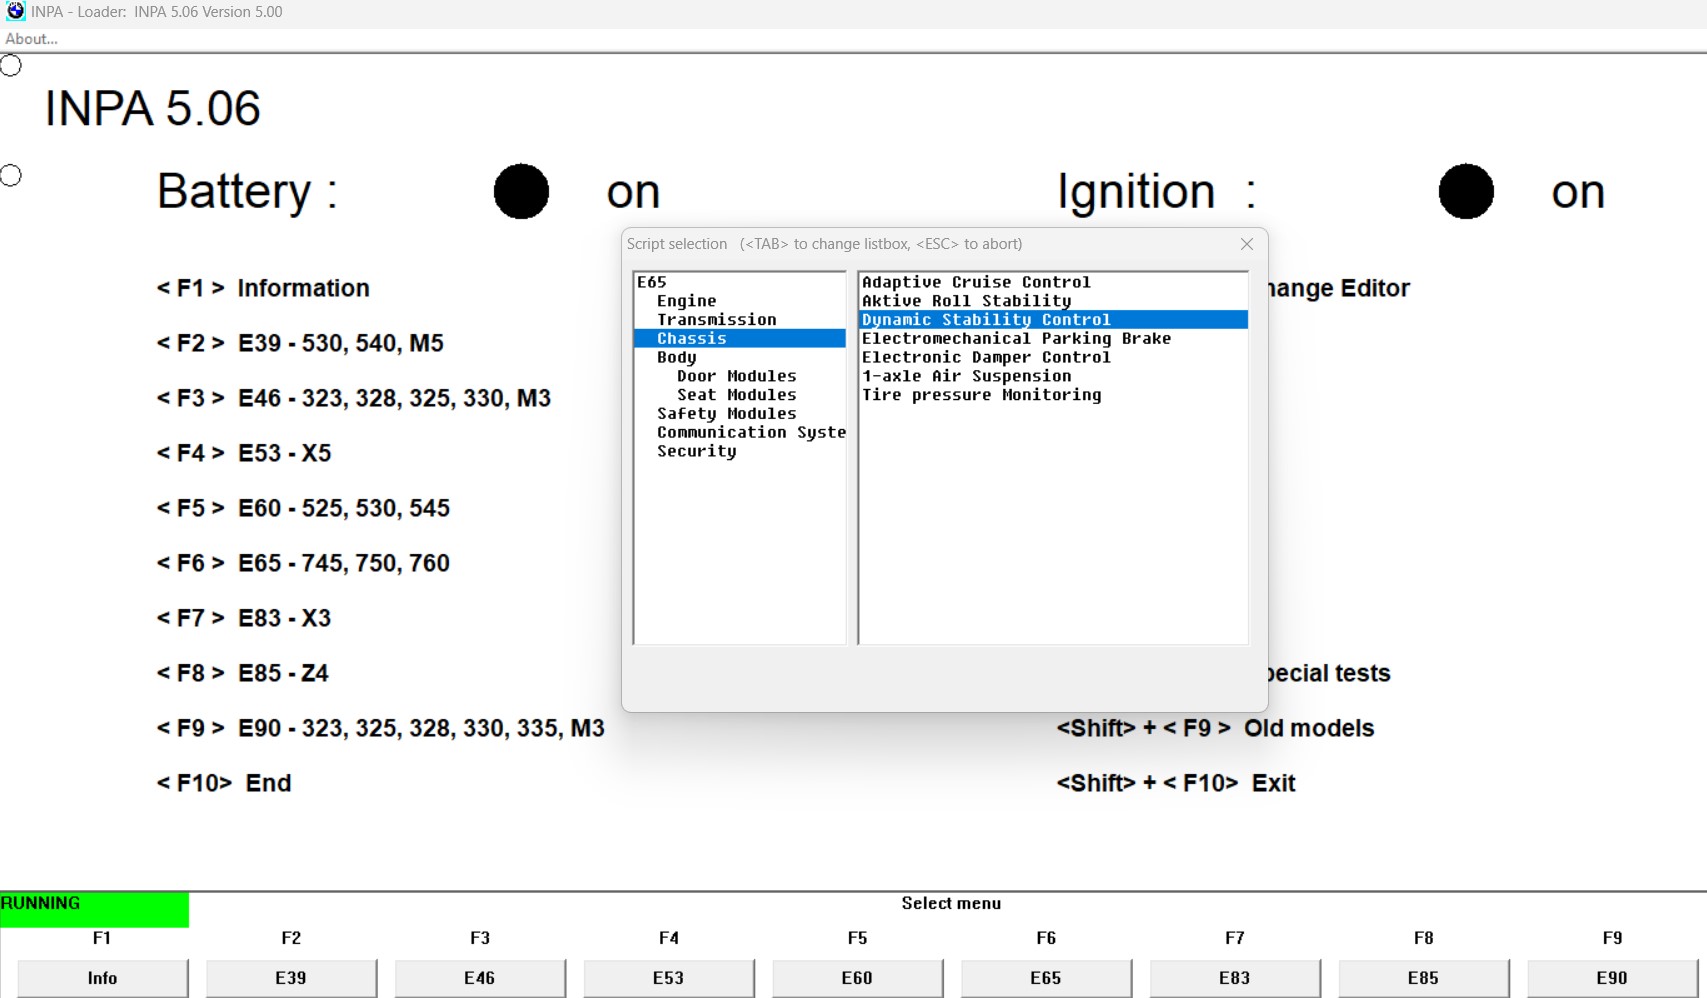Click the small circle beside INPA 5.06 heading
The height and width of the screenshot is (998, 1707).
tap(11, 66)
